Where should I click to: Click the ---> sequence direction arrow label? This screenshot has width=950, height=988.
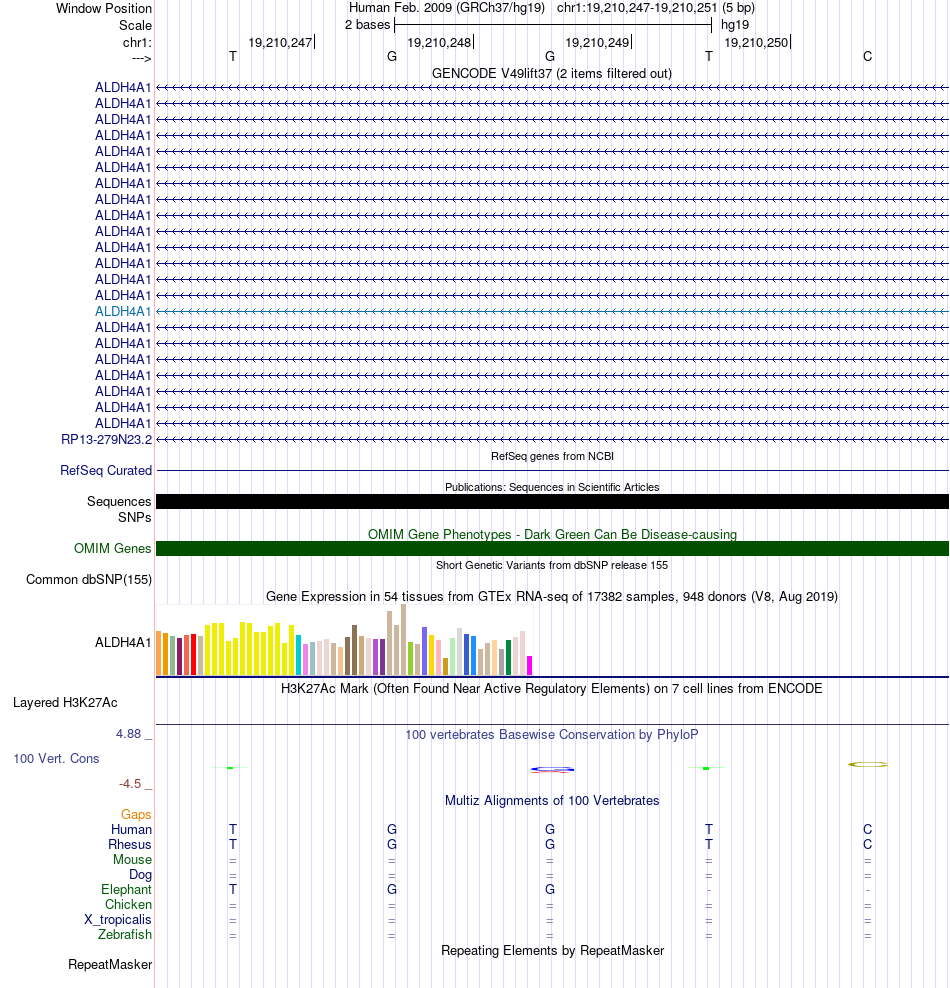coord(142,59)
